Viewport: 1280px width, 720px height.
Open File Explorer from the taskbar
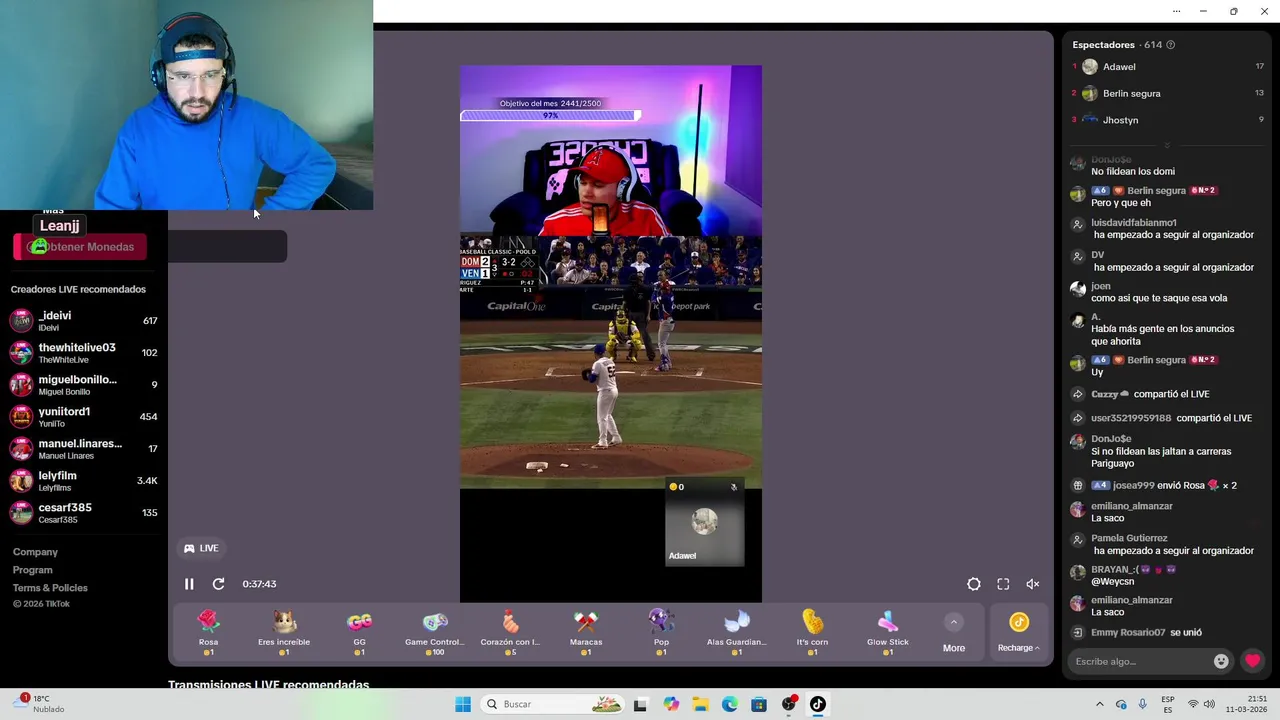(701, 704)
